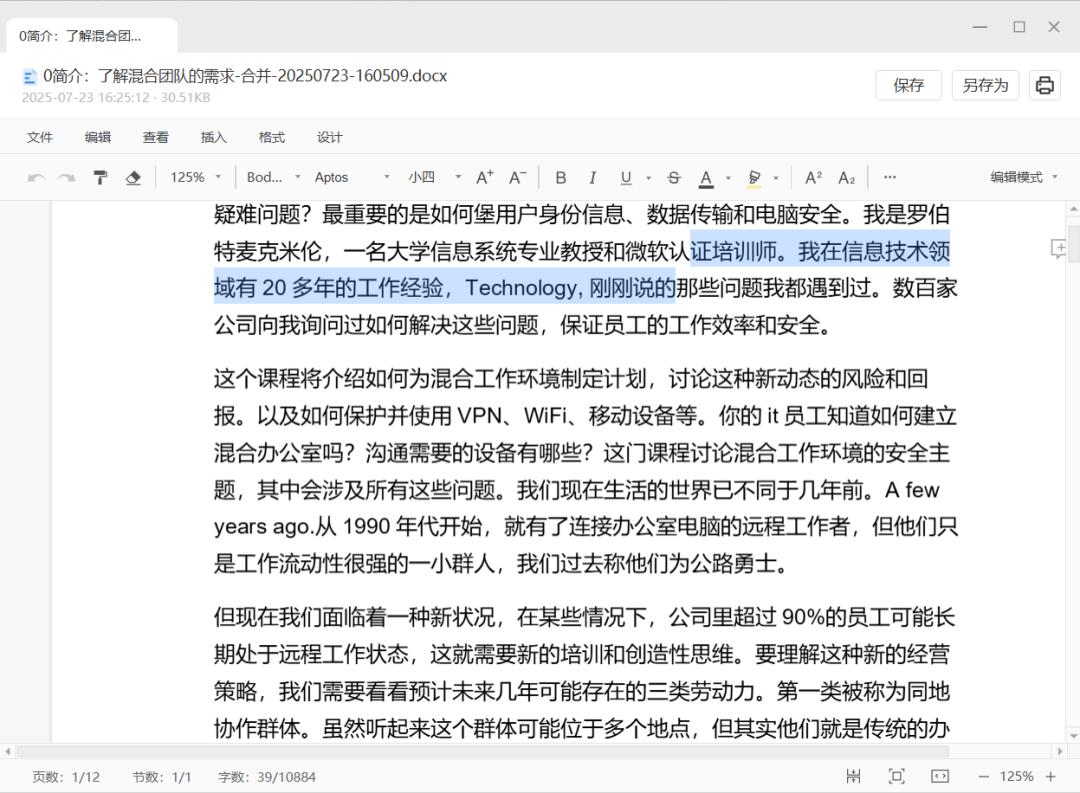The height and width of the screenshot is (793, 1080).
Task: Toggle strikethrough formatting
Action: pyautogui.click(x=673, y=176)
